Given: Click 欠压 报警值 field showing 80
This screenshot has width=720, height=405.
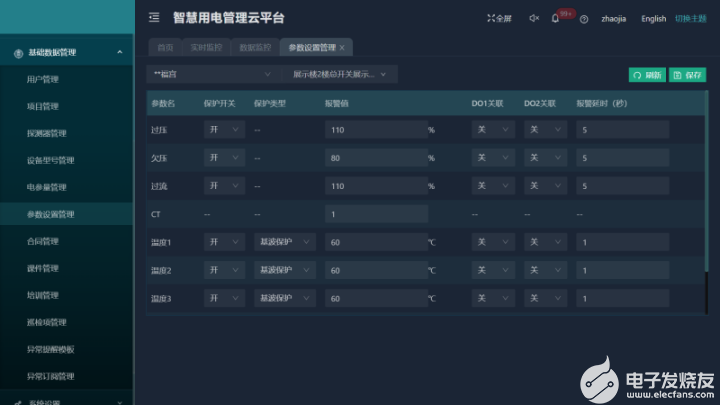Looking at the screenshot, I should click(376, 158).
